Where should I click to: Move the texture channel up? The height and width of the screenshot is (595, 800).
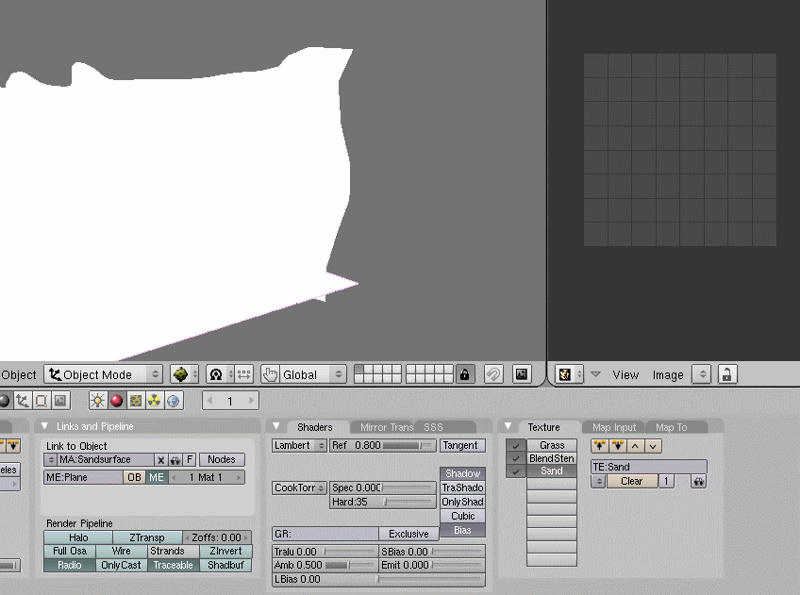coord(635,446)
